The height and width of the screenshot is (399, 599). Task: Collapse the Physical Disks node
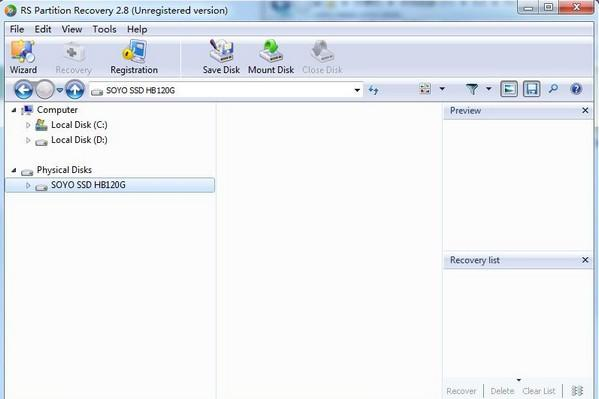click(14, 170)
